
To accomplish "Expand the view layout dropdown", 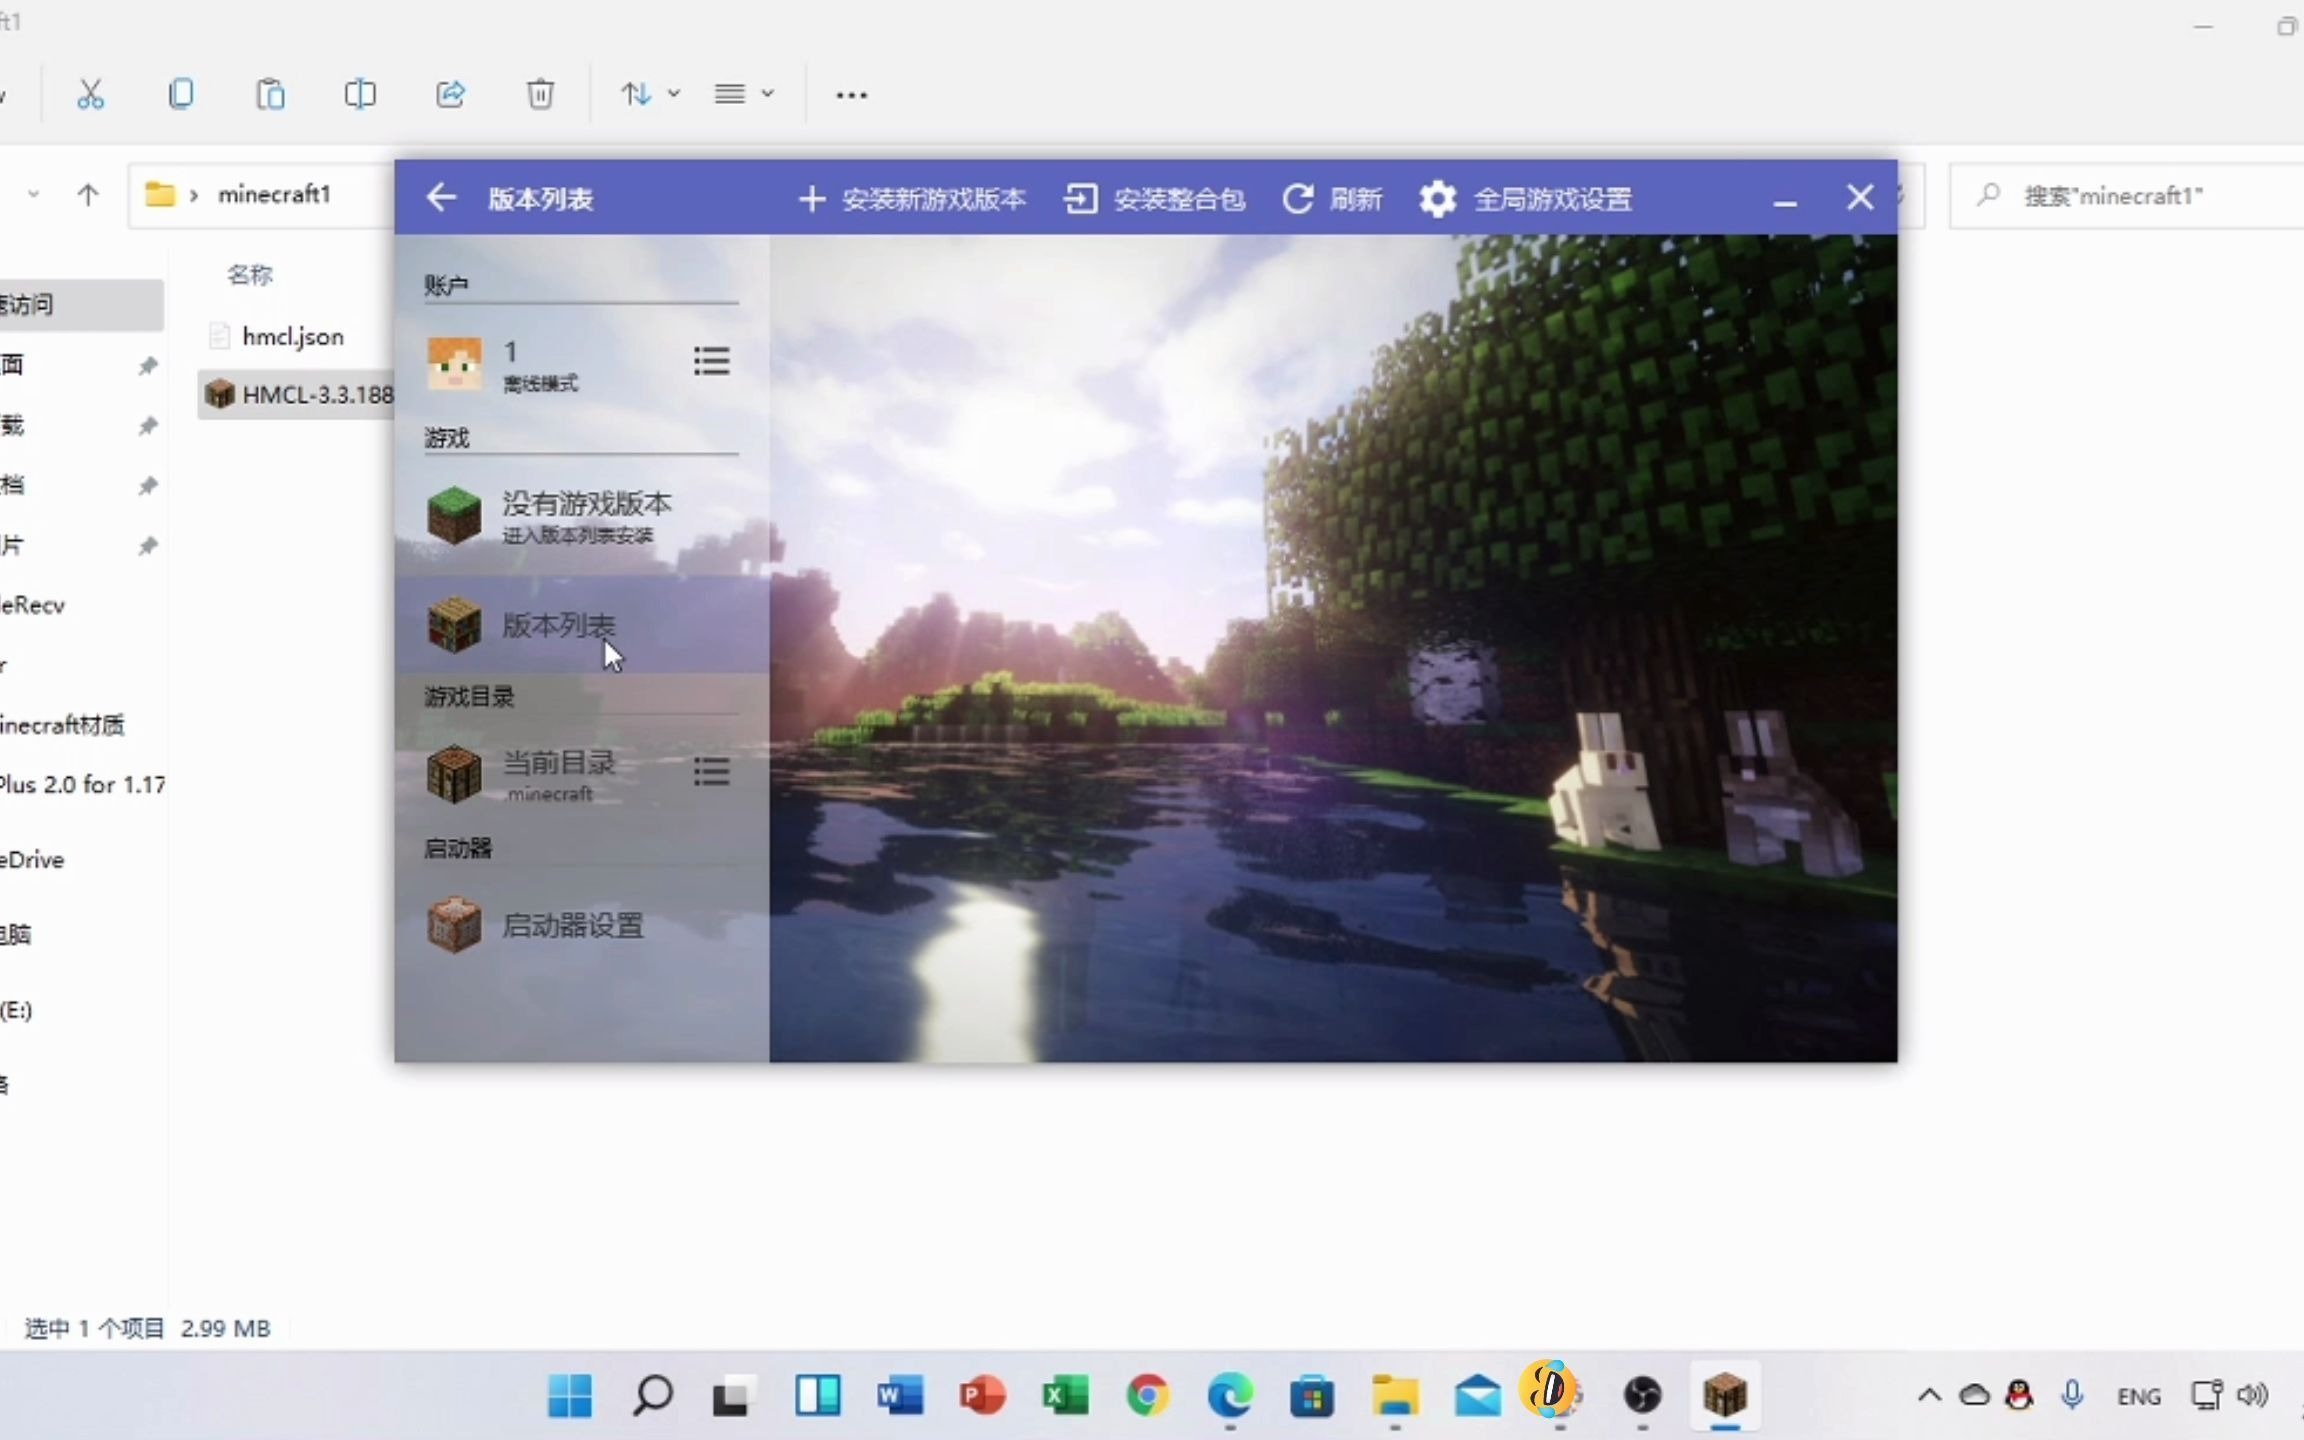I will (744, 94).
